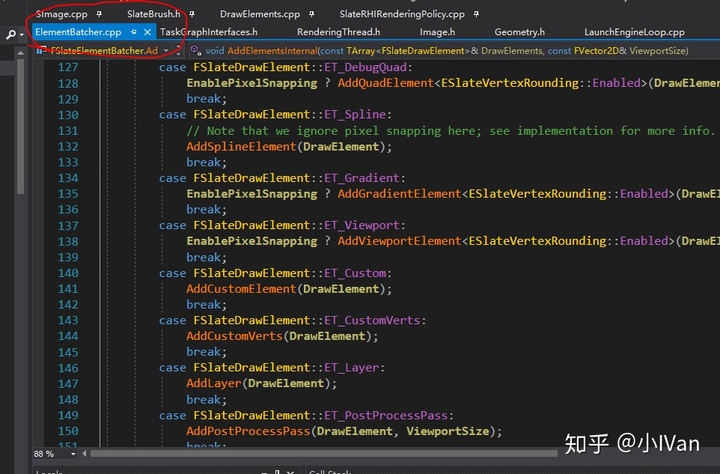Click the FVector2D parameter type in the navigation bar
720x474 pixels.
(x=596, y=51)
